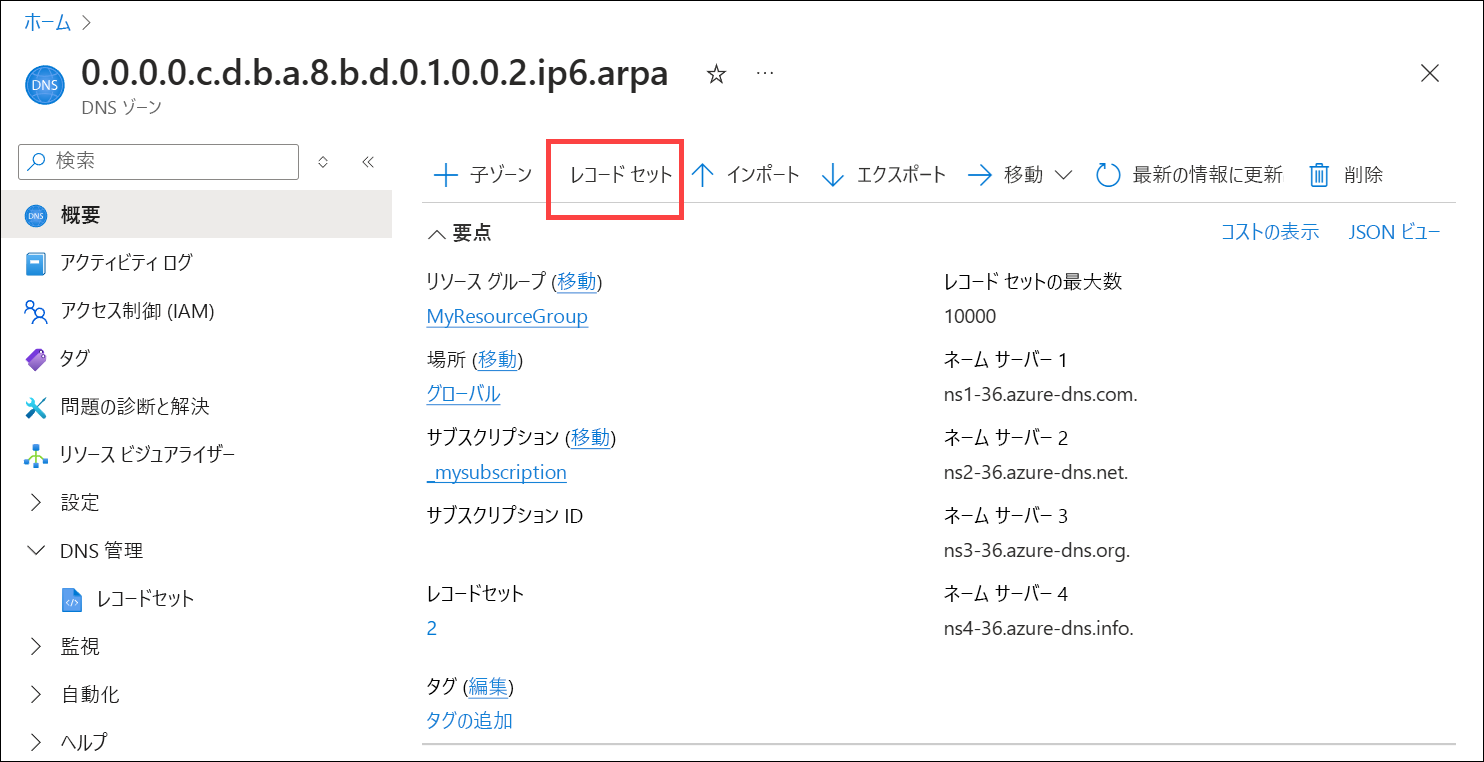1484x762 pixels.
Task: Collapse the sidebar with double chevron
Action: pyautogui.click(x=367, y=161)
